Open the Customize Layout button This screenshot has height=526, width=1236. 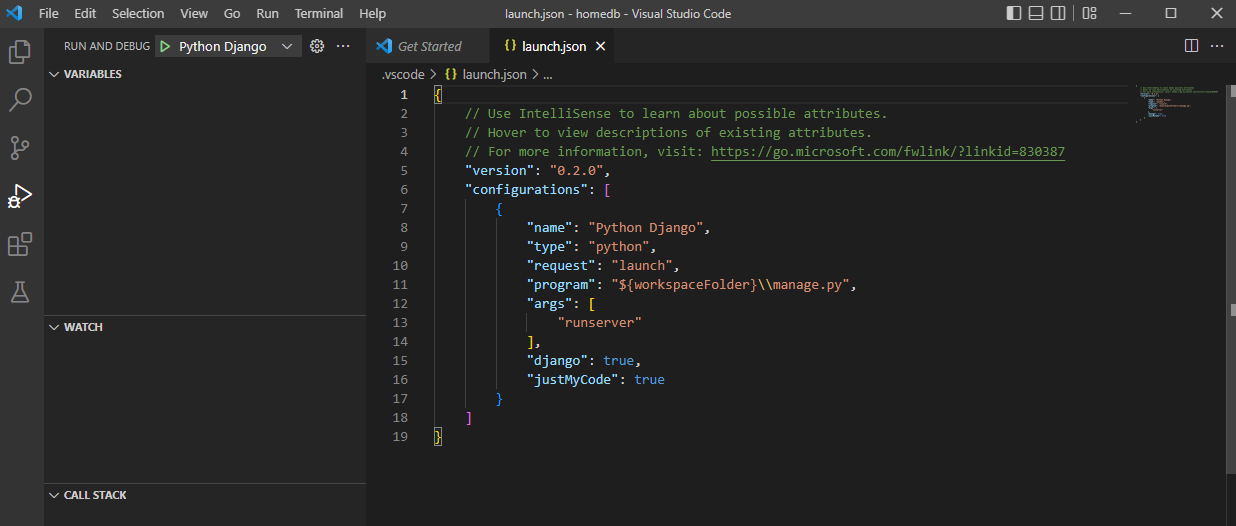tap(1090, 13)
